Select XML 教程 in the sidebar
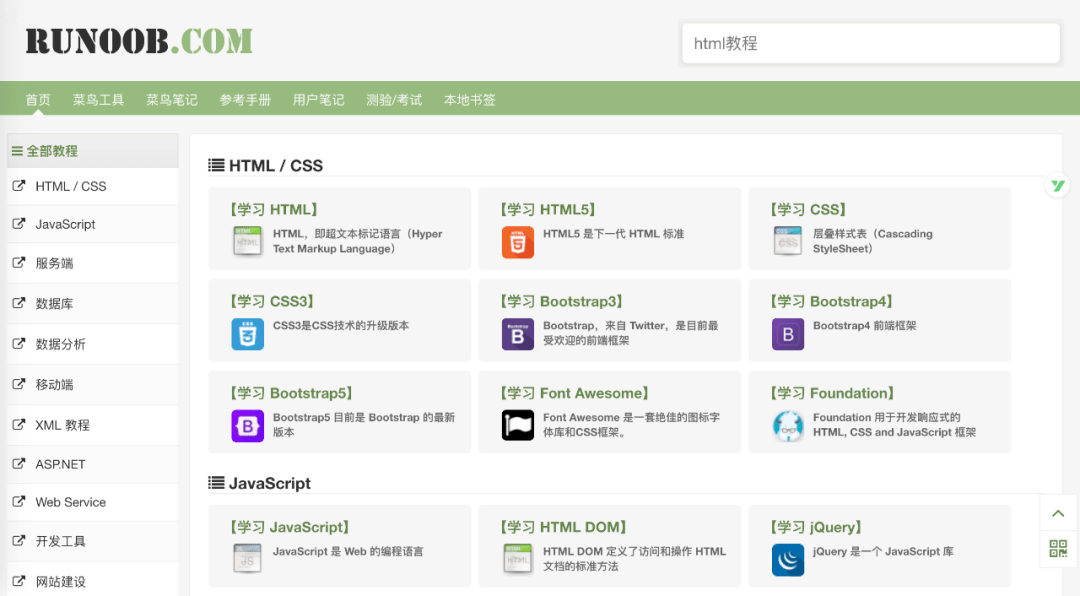Viewport: 1080px width, 596px height. click(92, 425)
